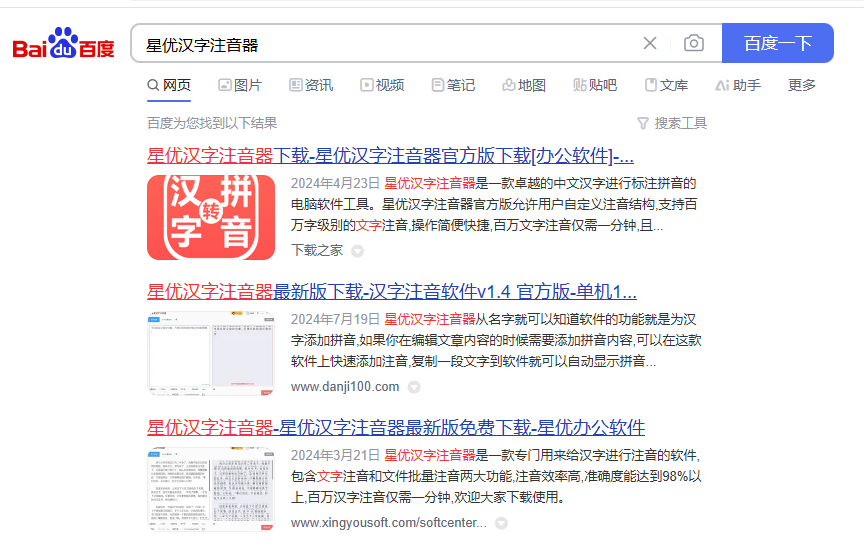Click the text 百度为您找到以下结果
This screenshot has width=864, height=550.
pyautogui.click(x=212, y=123)
